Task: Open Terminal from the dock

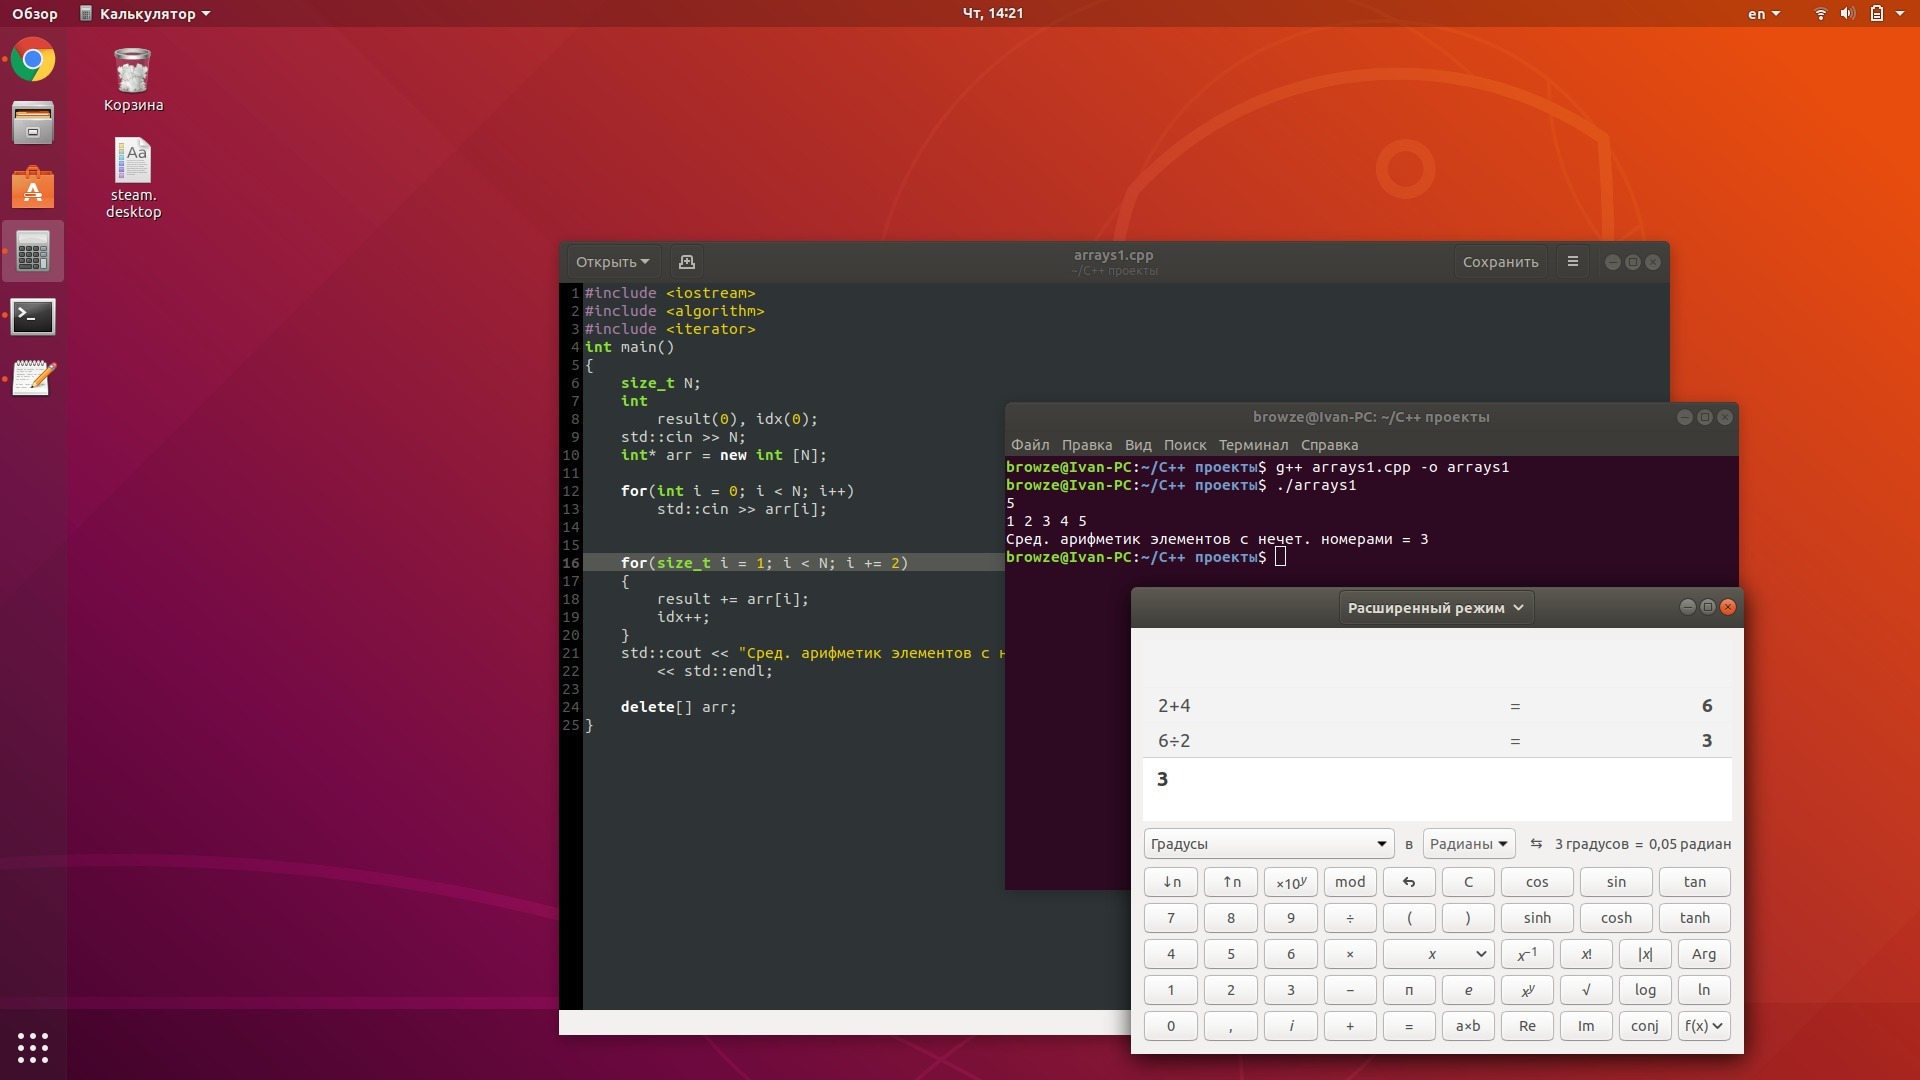Action: (x=33, y=317)
